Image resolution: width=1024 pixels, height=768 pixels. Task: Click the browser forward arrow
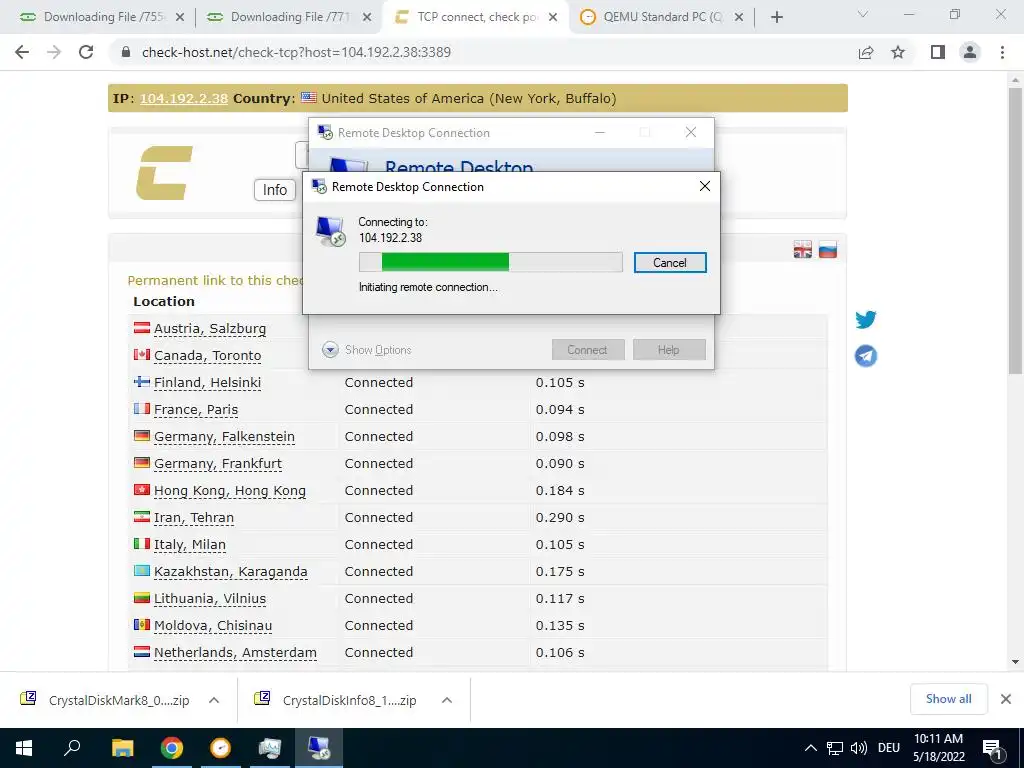click(x=54, y=52)
